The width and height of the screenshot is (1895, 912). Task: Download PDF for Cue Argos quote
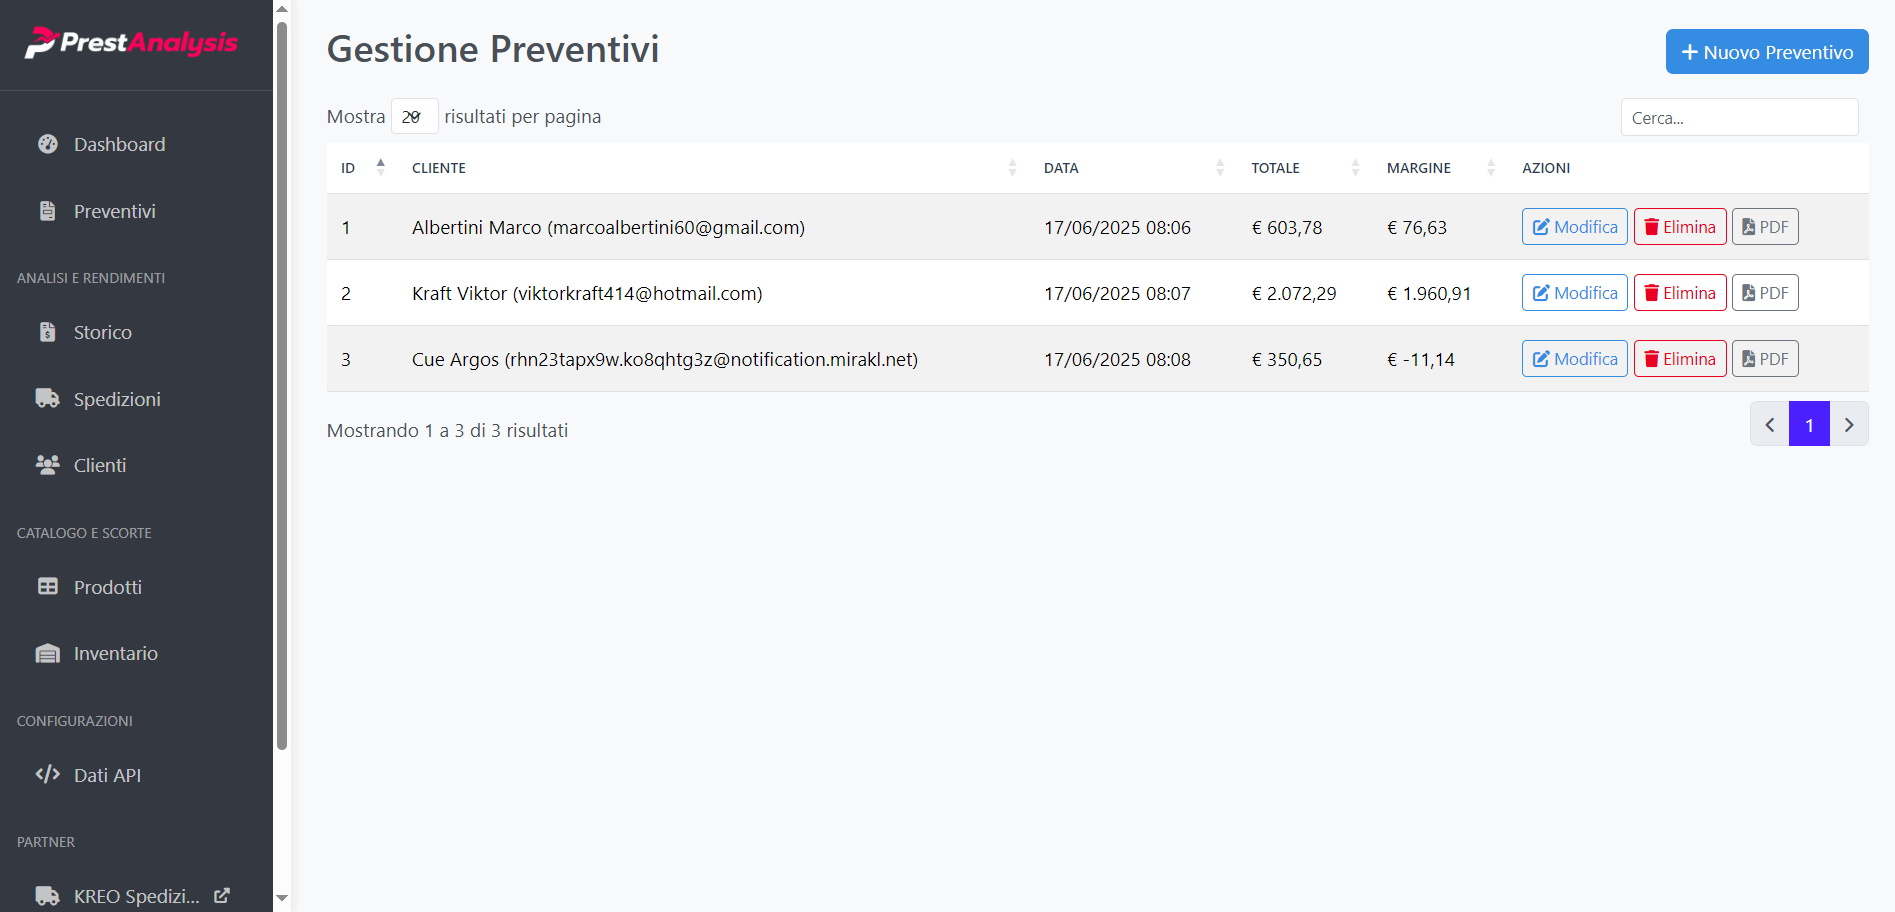click(x=1764, y=359)
